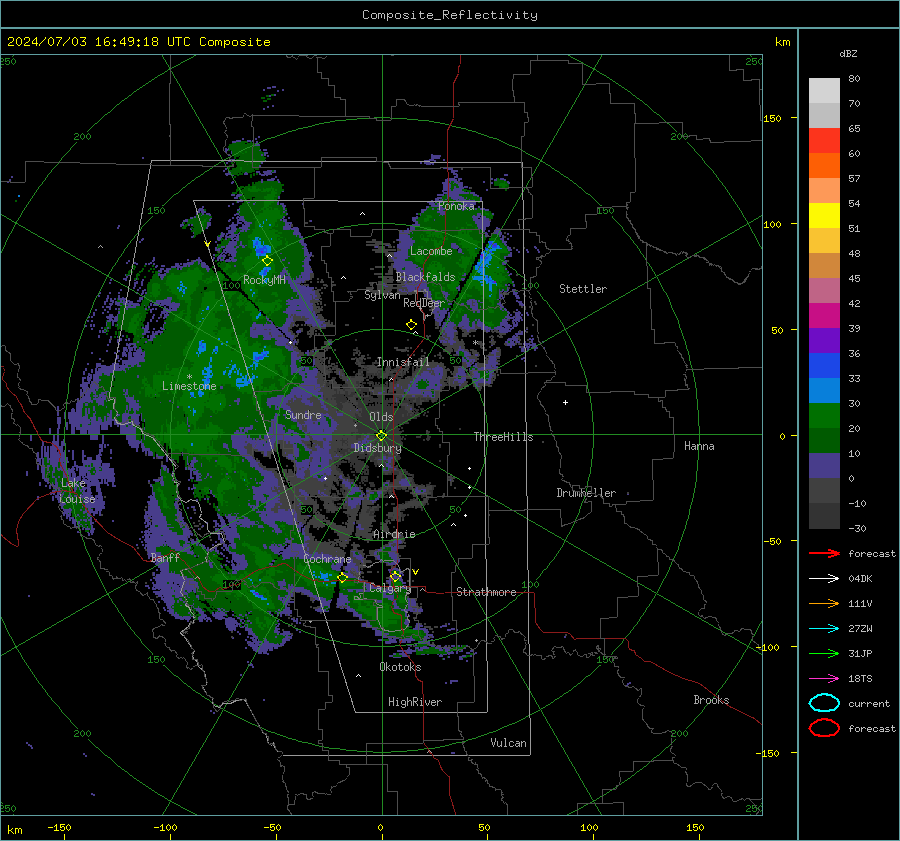Click the green 31JP arrow legend icon
This screenshot has width=900, height=841.
click(824, 653)
